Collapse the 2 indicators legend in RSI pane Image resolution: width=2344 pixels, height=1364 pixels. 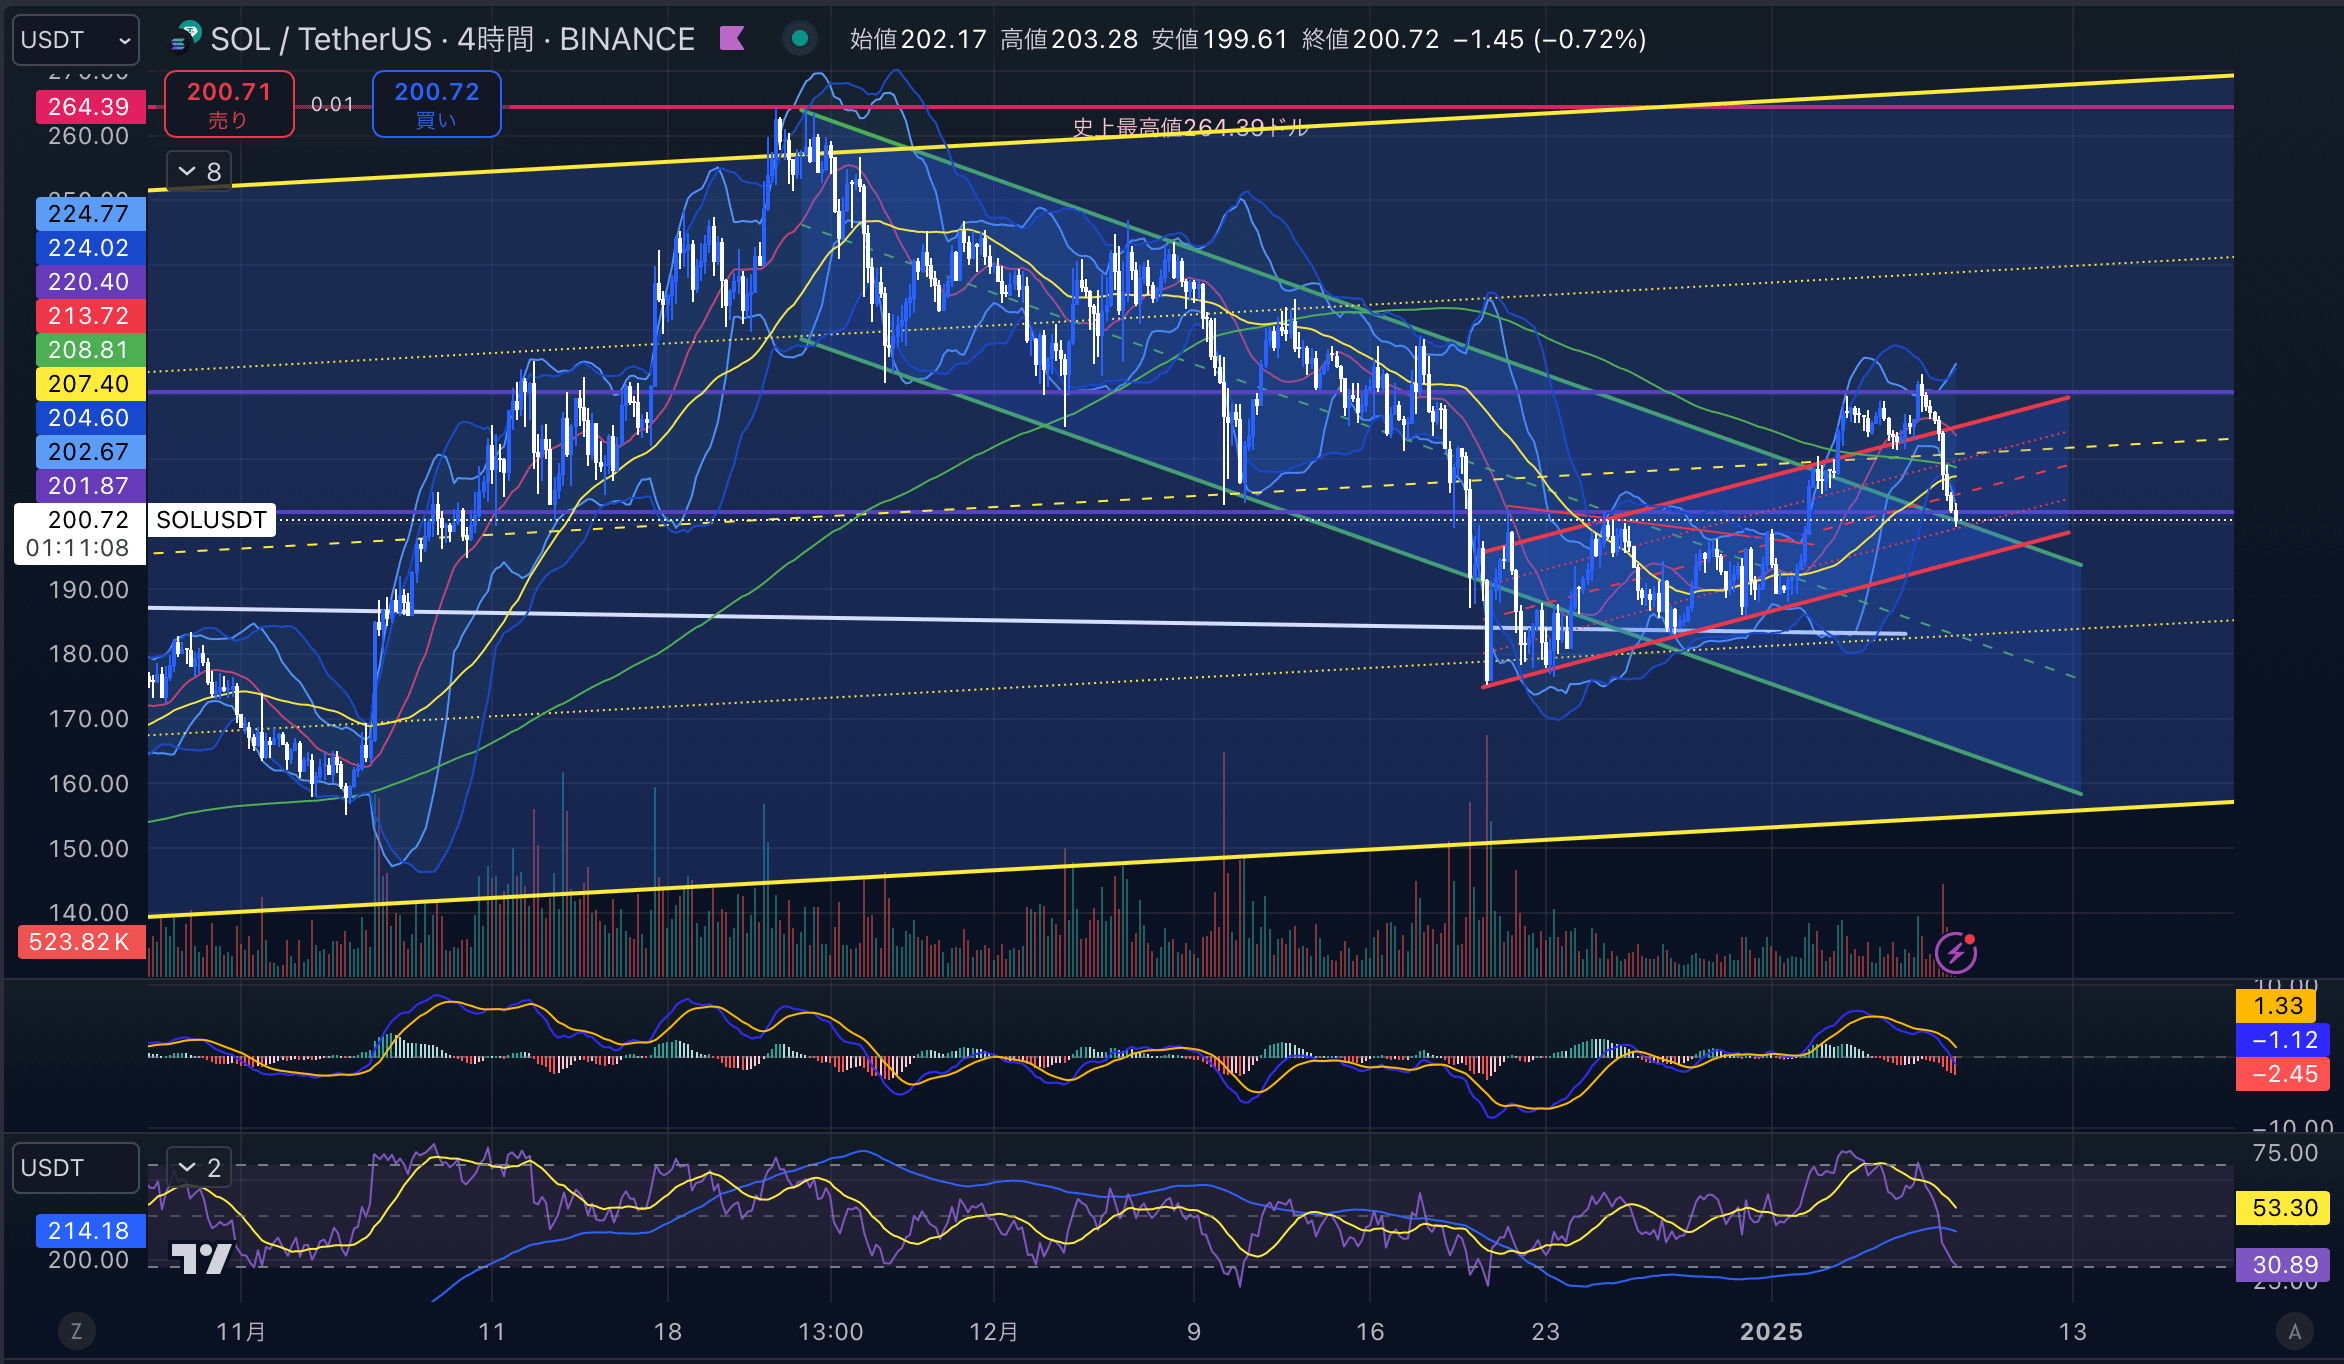pyautogui.click(x=199, y=1168)
